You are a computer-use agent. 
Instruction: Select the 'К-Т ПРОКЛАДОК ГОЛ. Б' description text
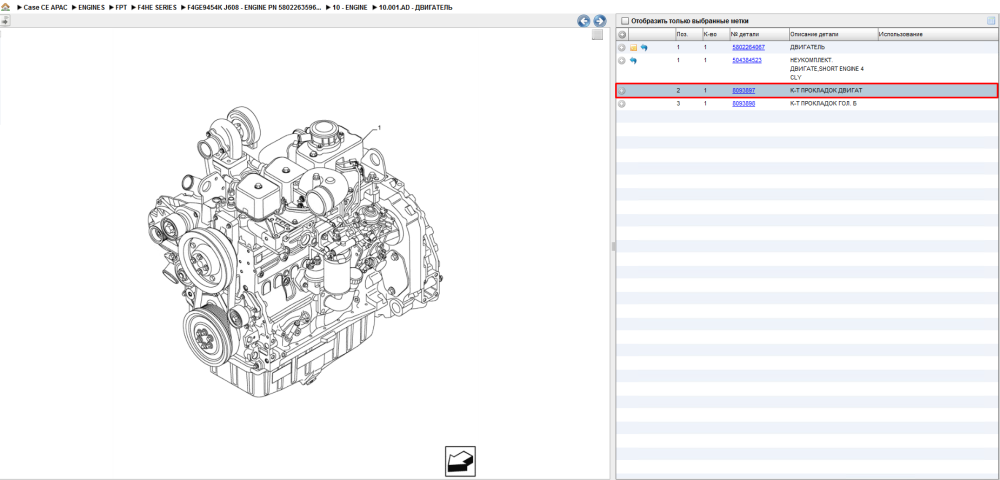[x=823, y=103]
